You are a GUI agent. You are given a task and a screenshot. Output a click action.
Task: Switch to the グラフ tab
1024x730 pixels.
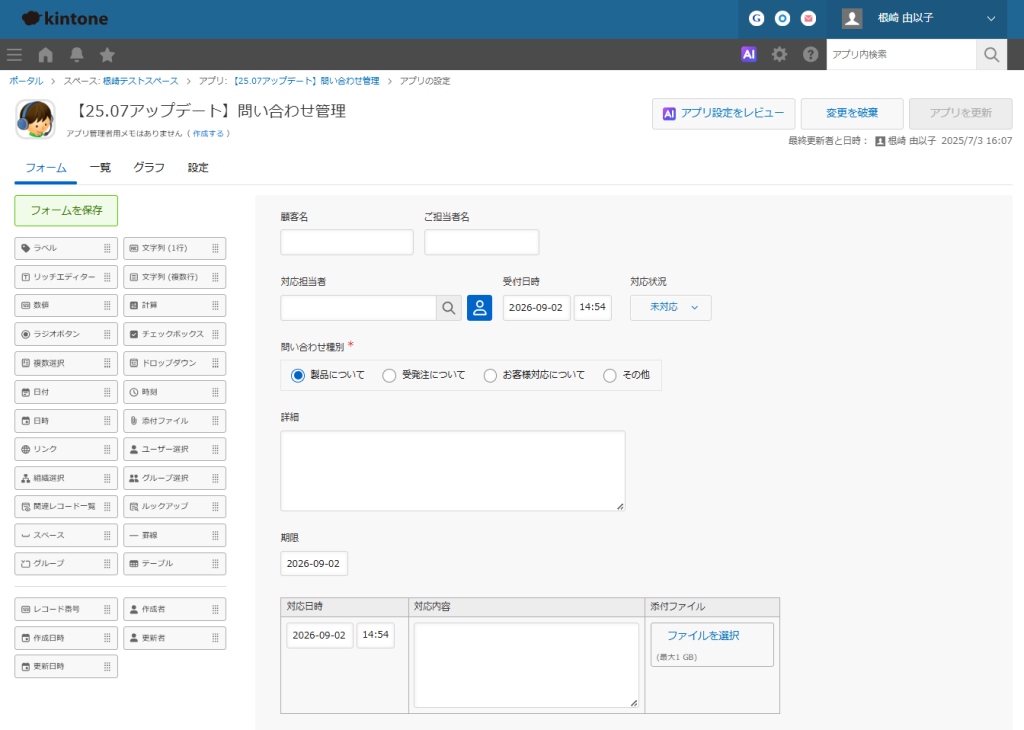coord(149,168)
